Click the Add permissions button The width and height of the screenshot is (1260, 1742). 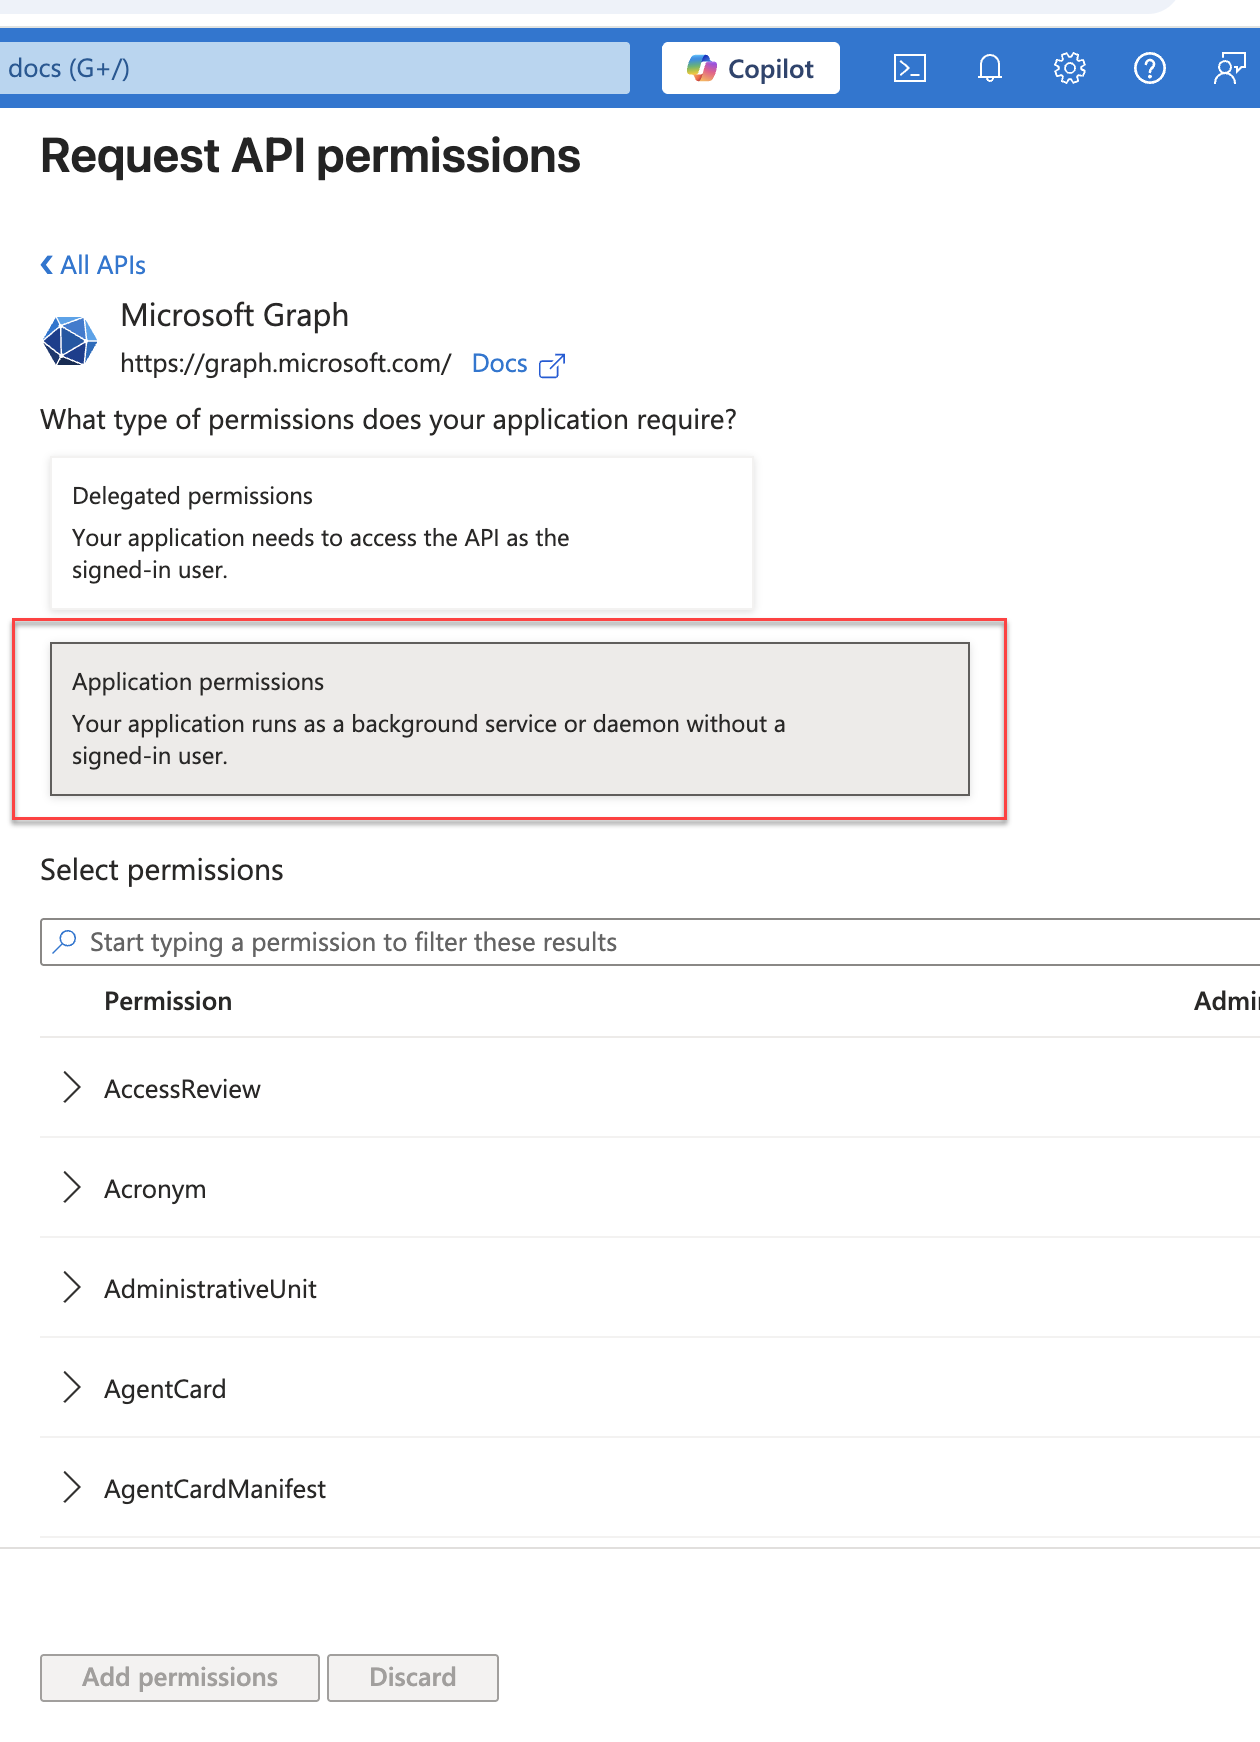coord(180,1677)
